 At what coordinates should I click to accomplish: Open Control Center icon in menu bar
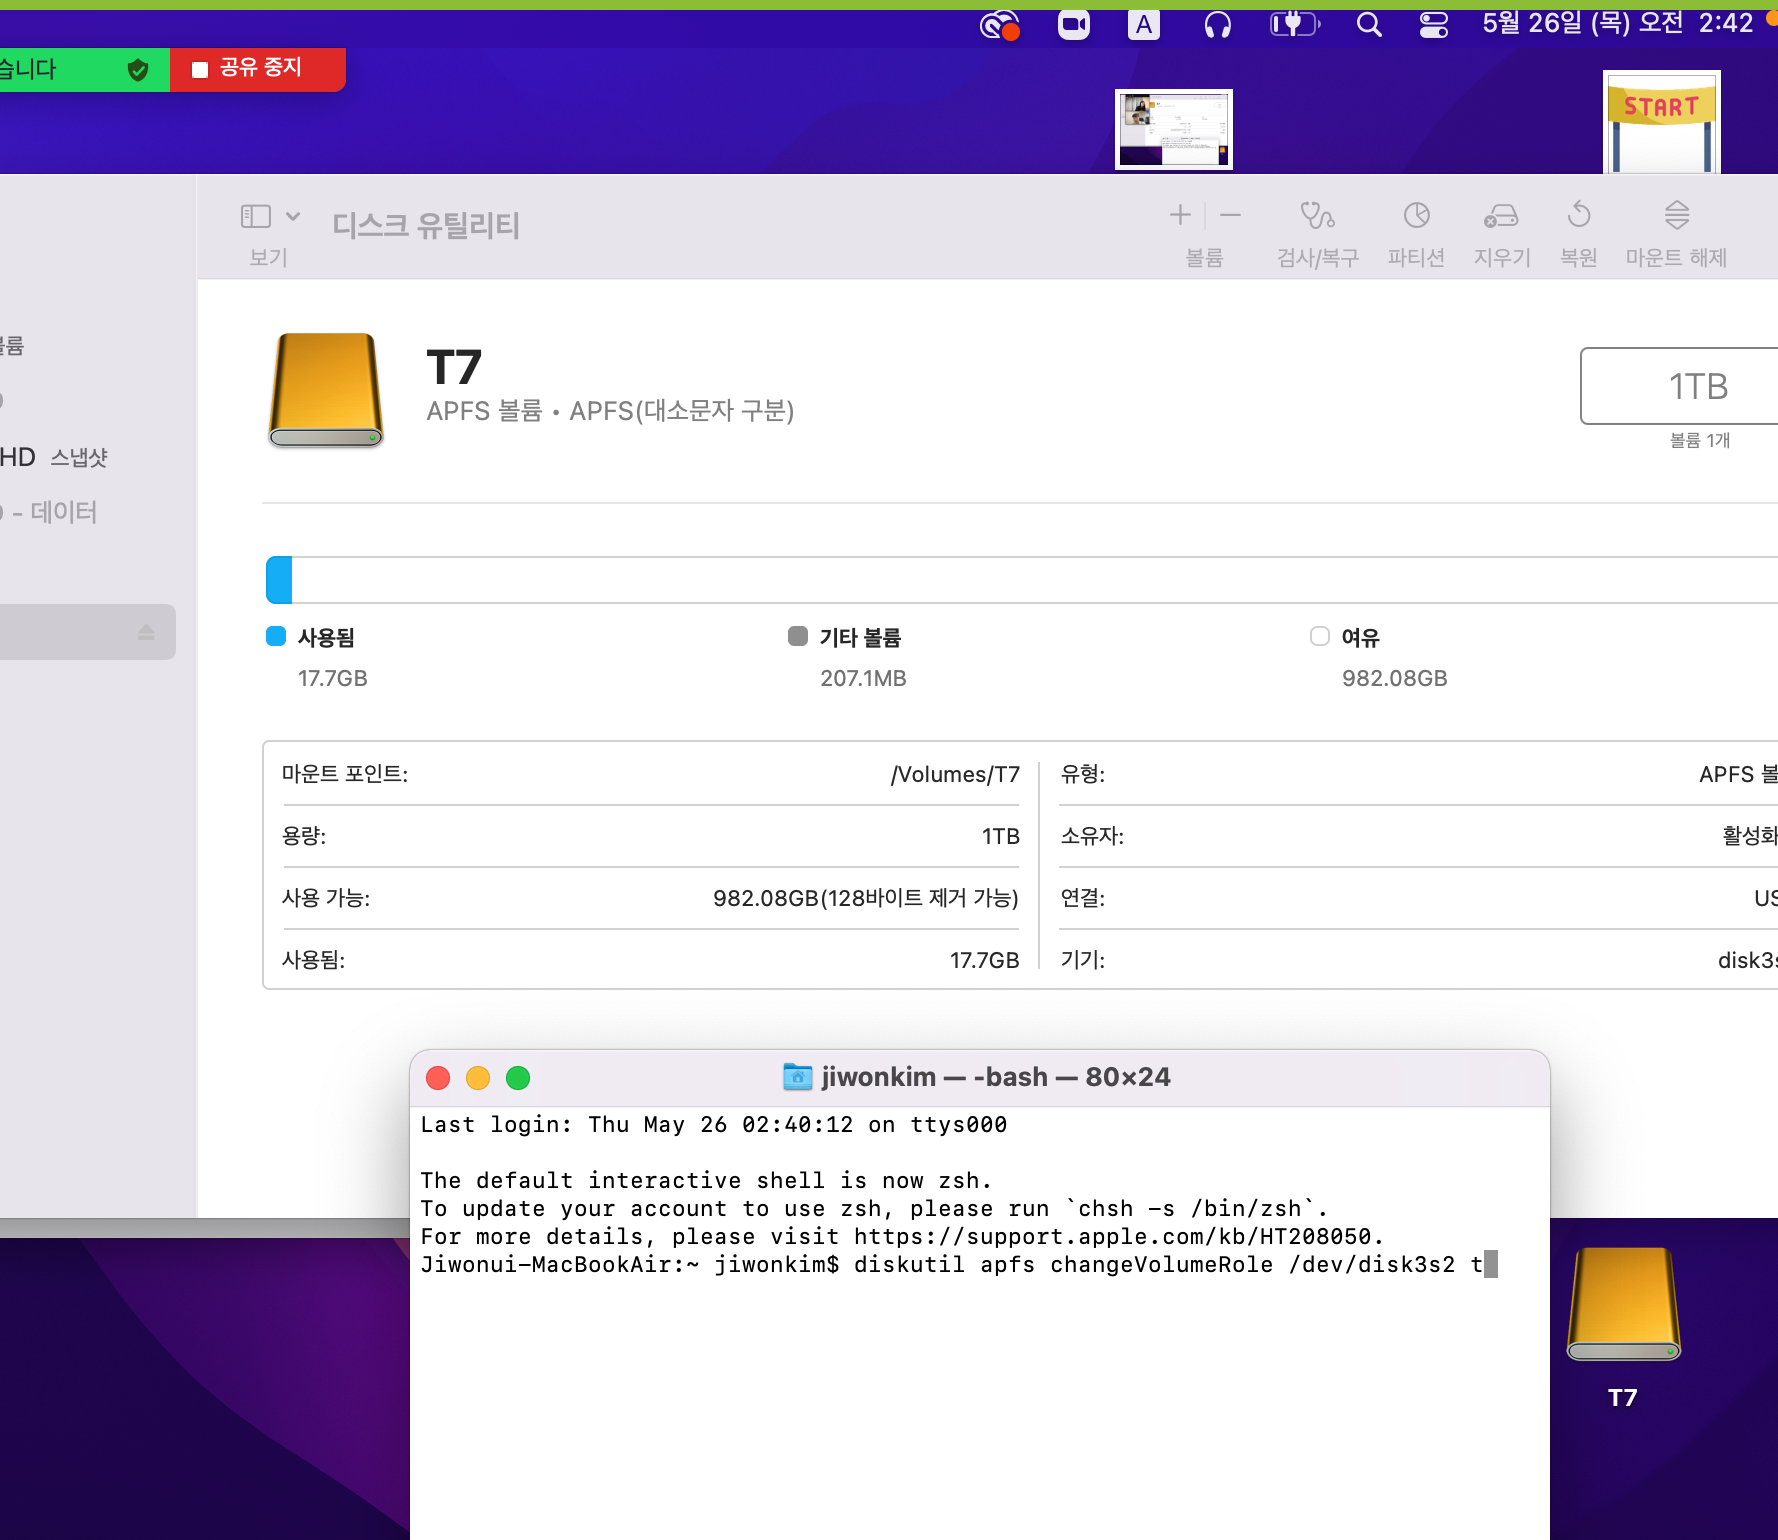tap(1434, 24)
